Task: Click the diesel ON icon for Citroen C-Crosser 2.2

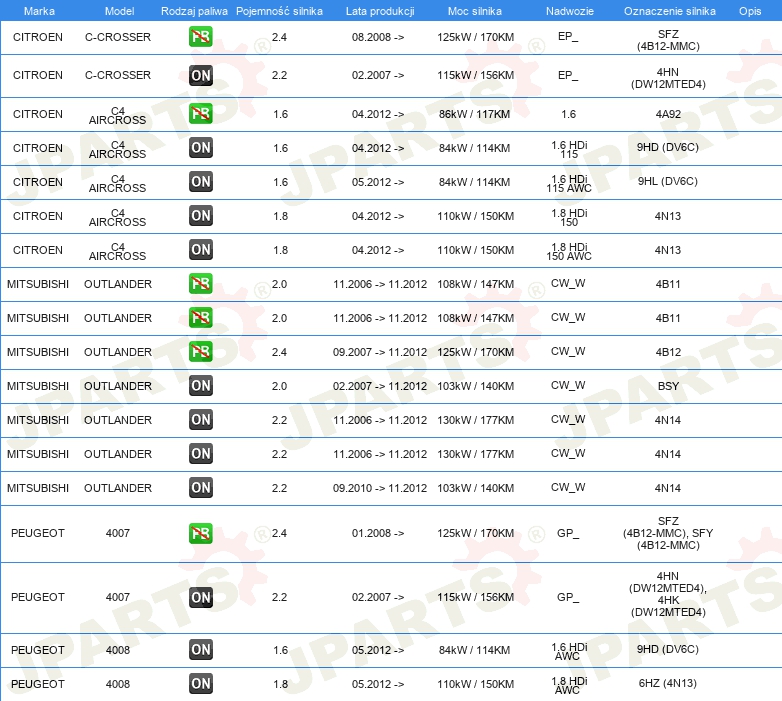Action: (x=201, y=76)
